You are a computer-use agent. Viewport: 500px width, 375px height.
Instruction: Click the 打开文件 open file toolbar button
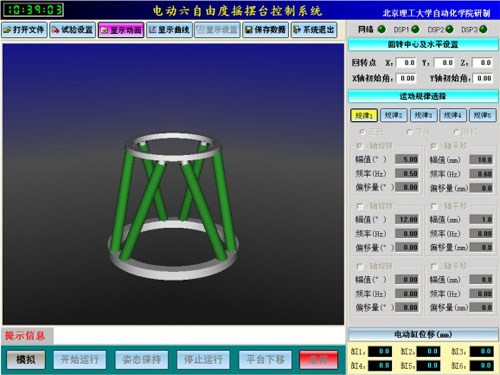coord(24,30)
